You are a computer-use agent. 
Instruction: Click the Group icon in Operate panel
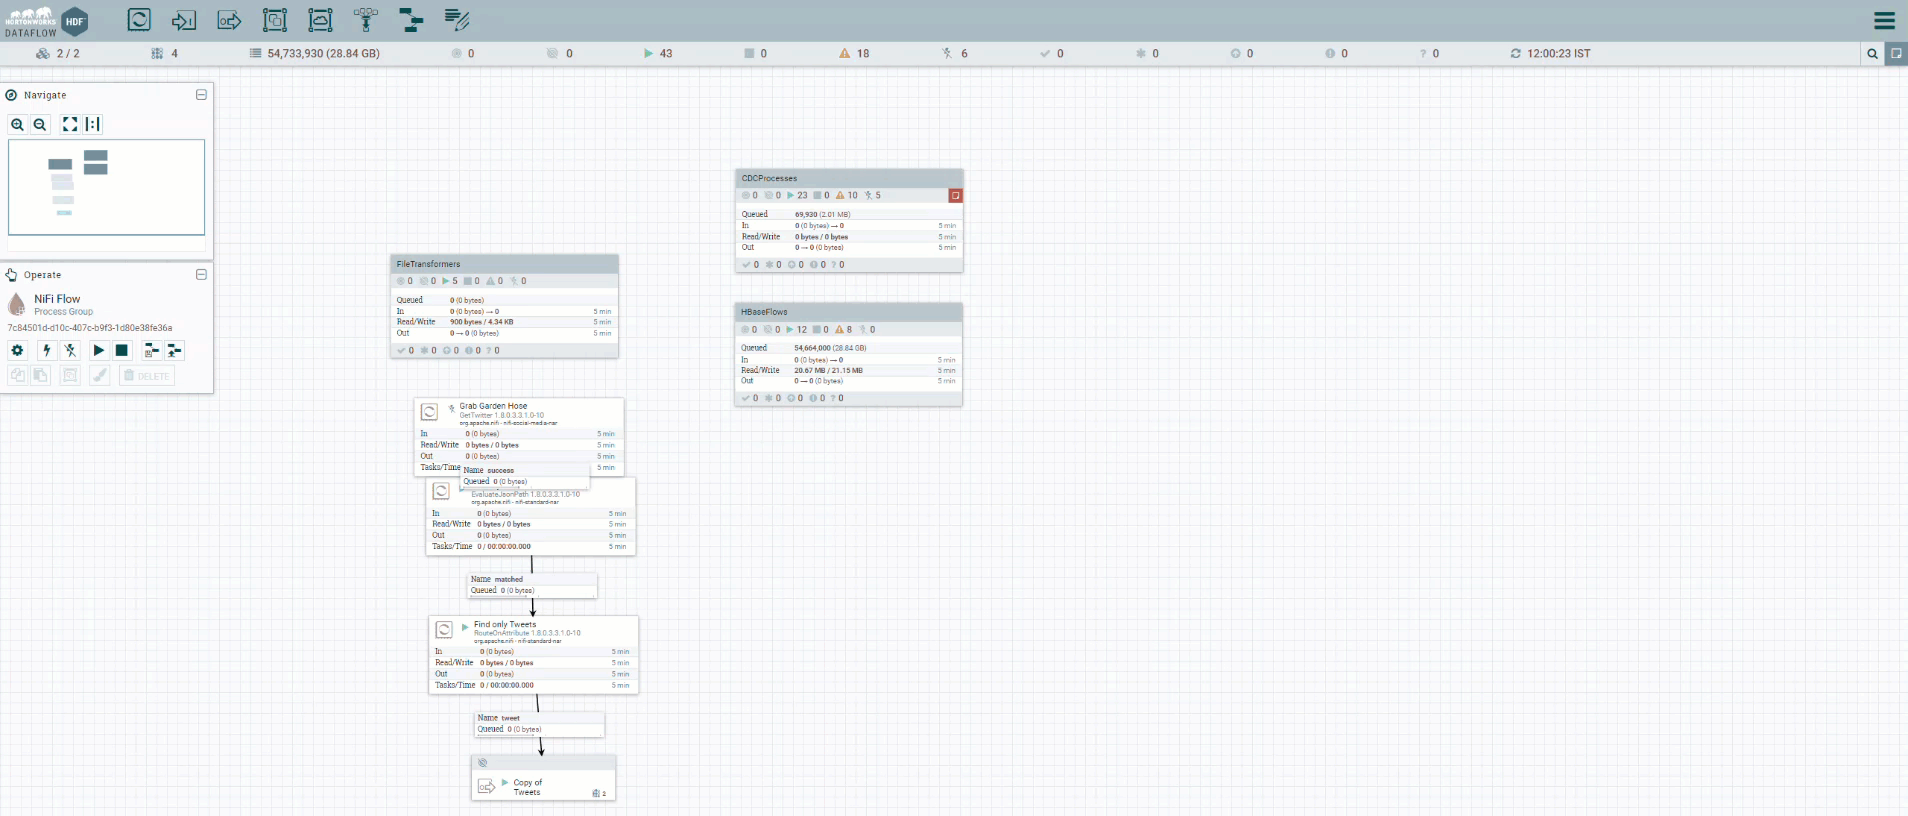point(70,375)
